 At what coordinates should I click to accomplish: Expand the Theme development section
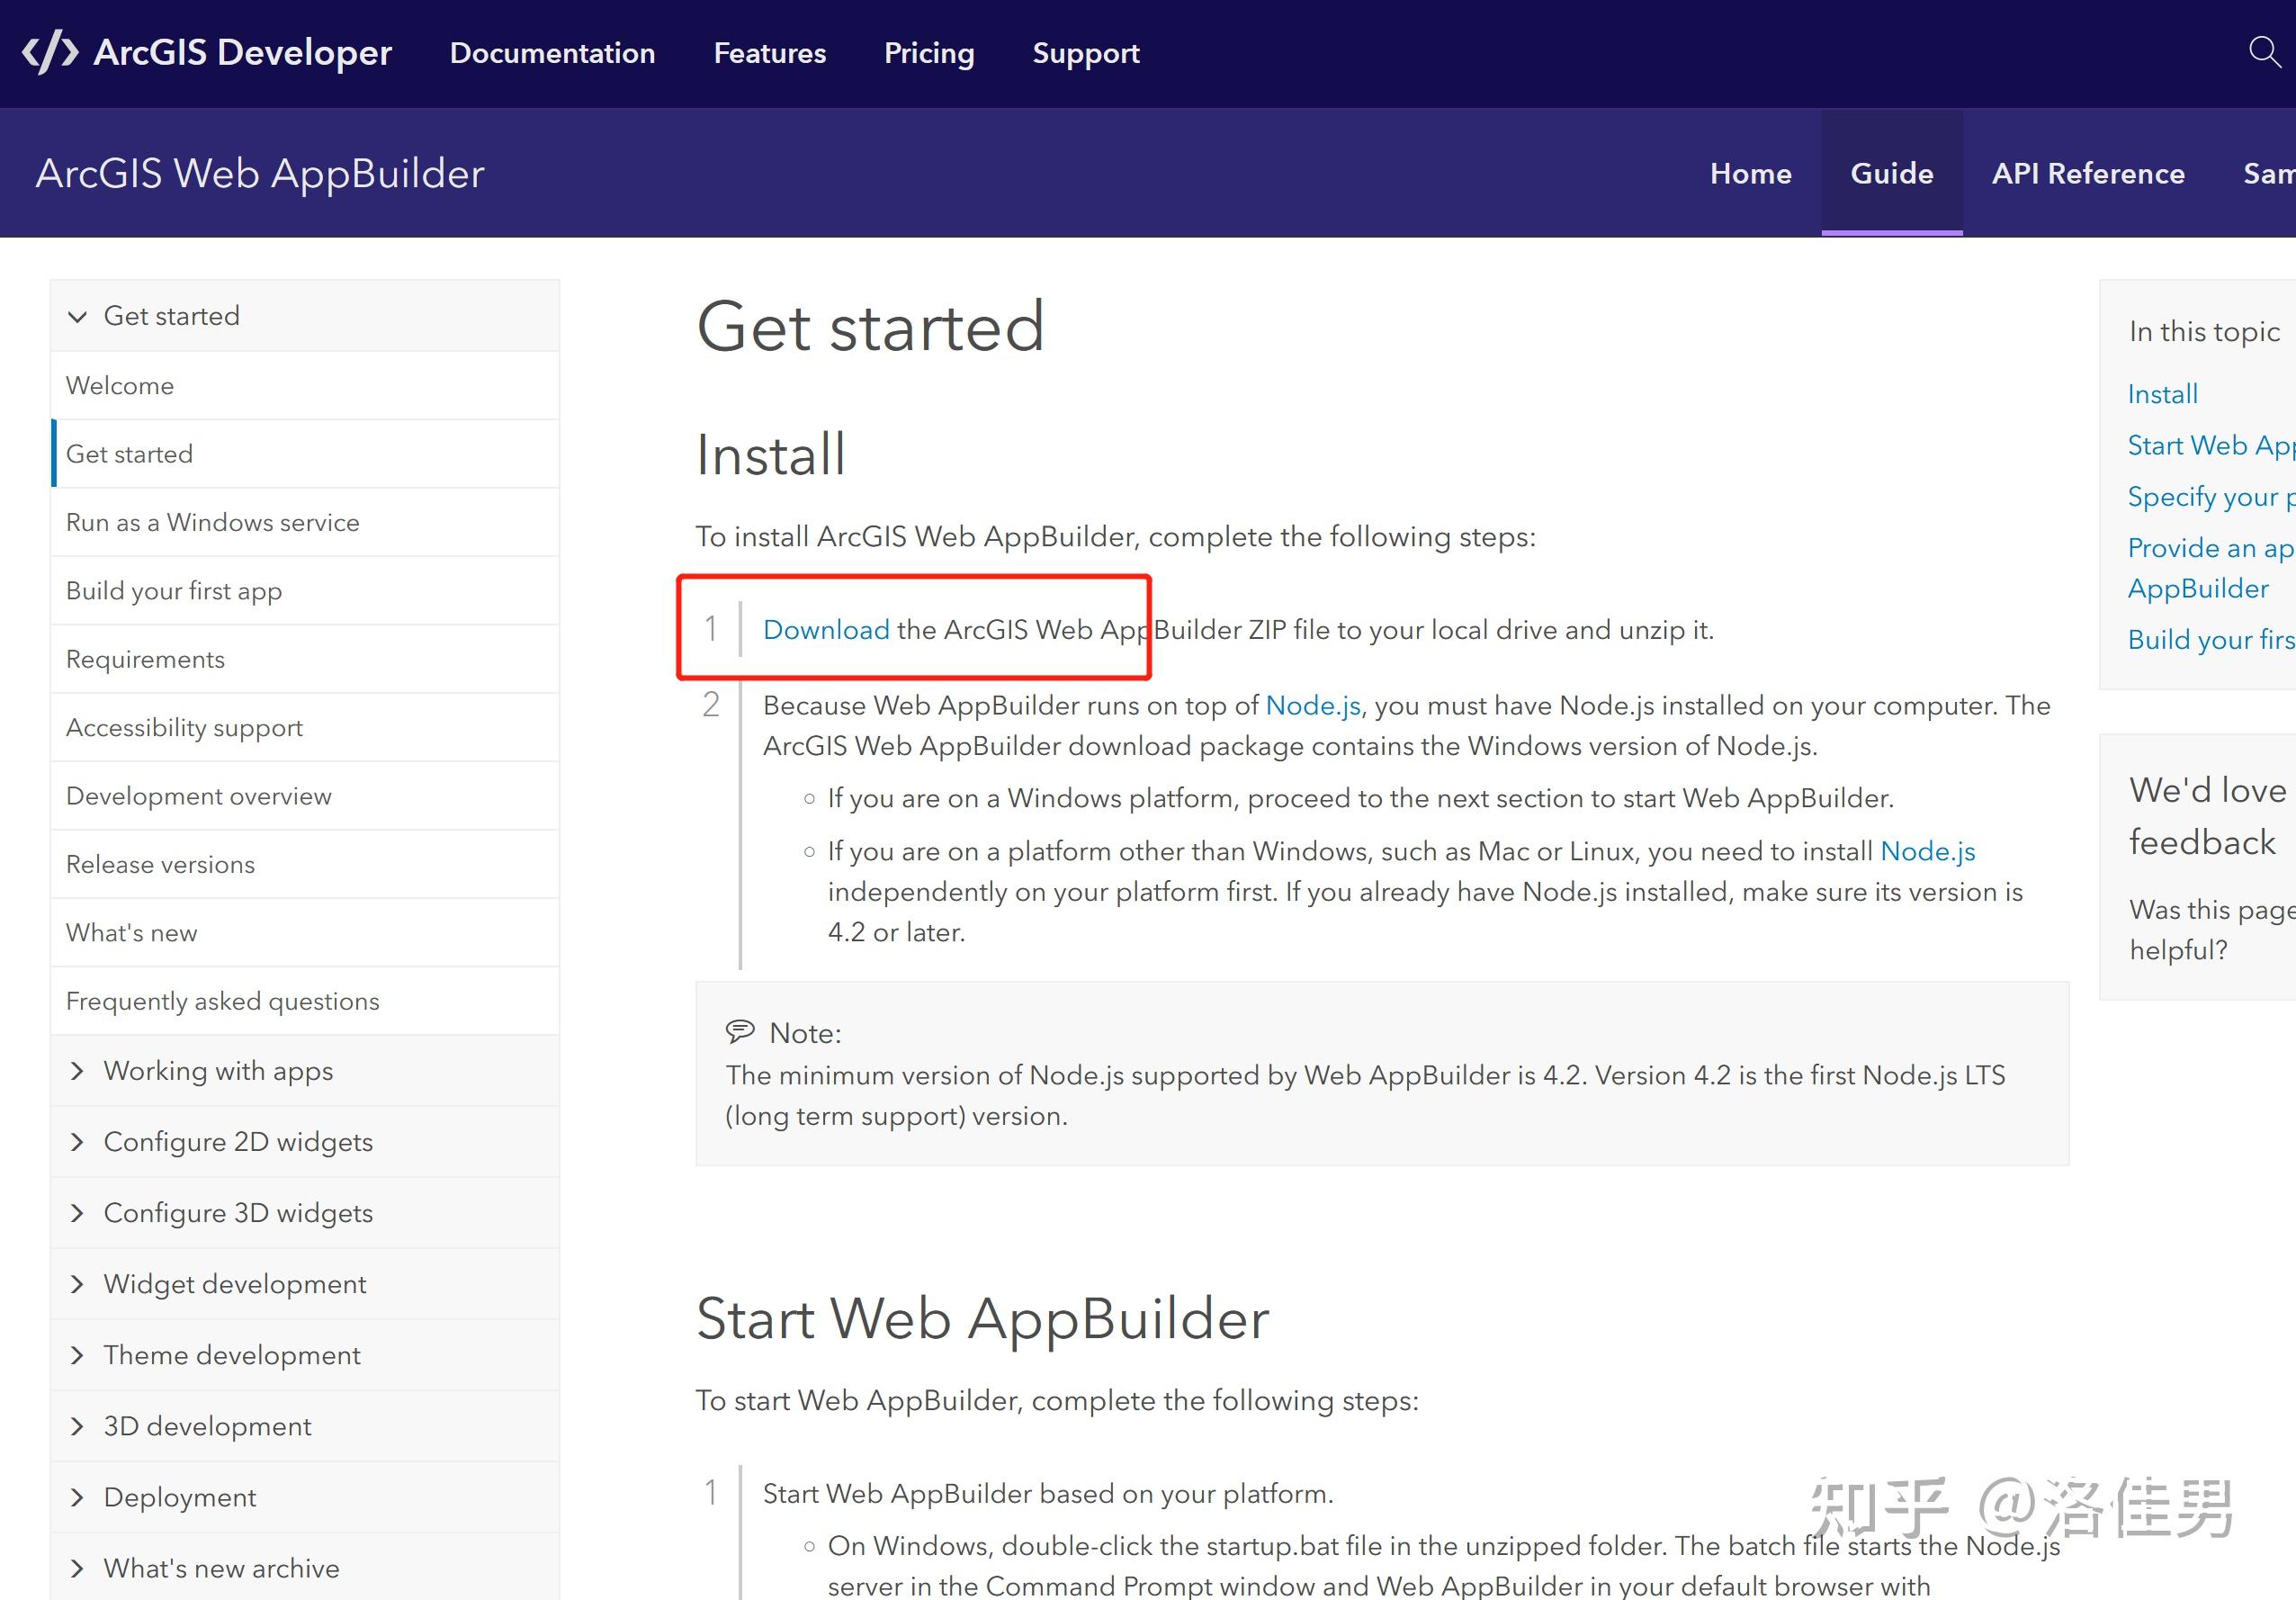coord(305,1355)
